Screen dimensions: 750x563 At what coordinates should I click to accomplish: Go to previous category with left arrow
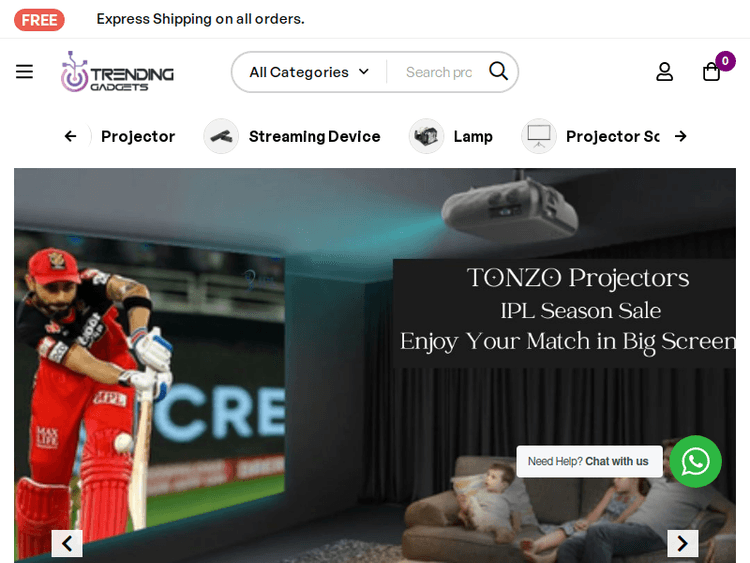[70, 136]
